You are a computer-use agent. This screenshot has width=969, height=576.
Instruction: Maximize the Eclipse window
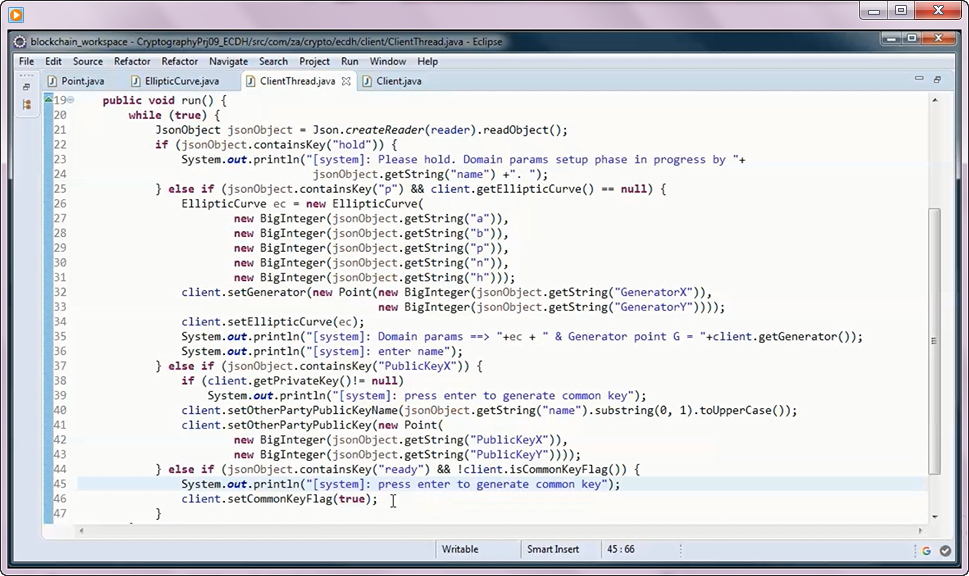click(912, 38)
